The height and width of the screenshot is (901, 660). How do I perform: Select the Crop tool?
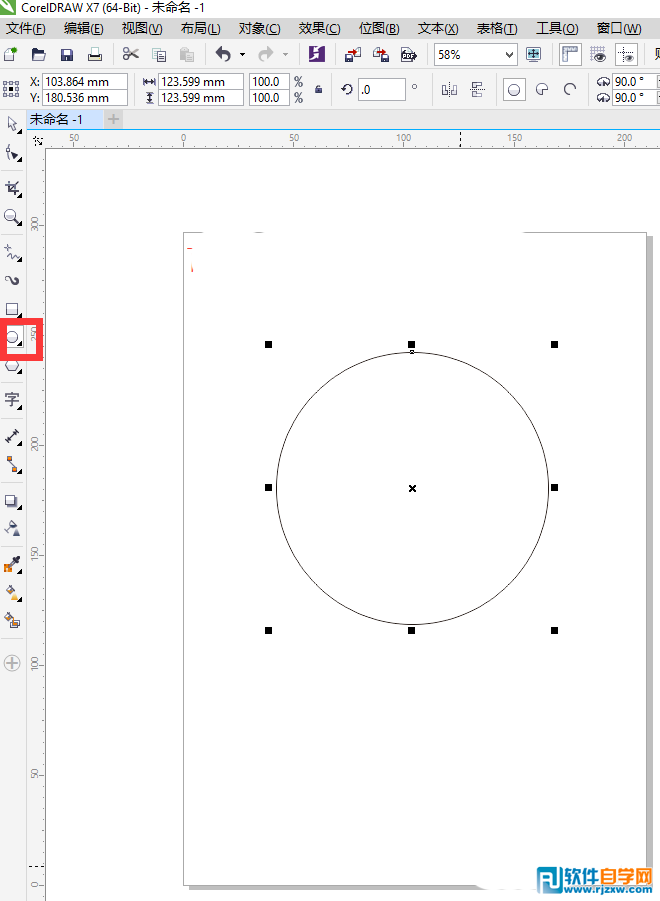12,188
